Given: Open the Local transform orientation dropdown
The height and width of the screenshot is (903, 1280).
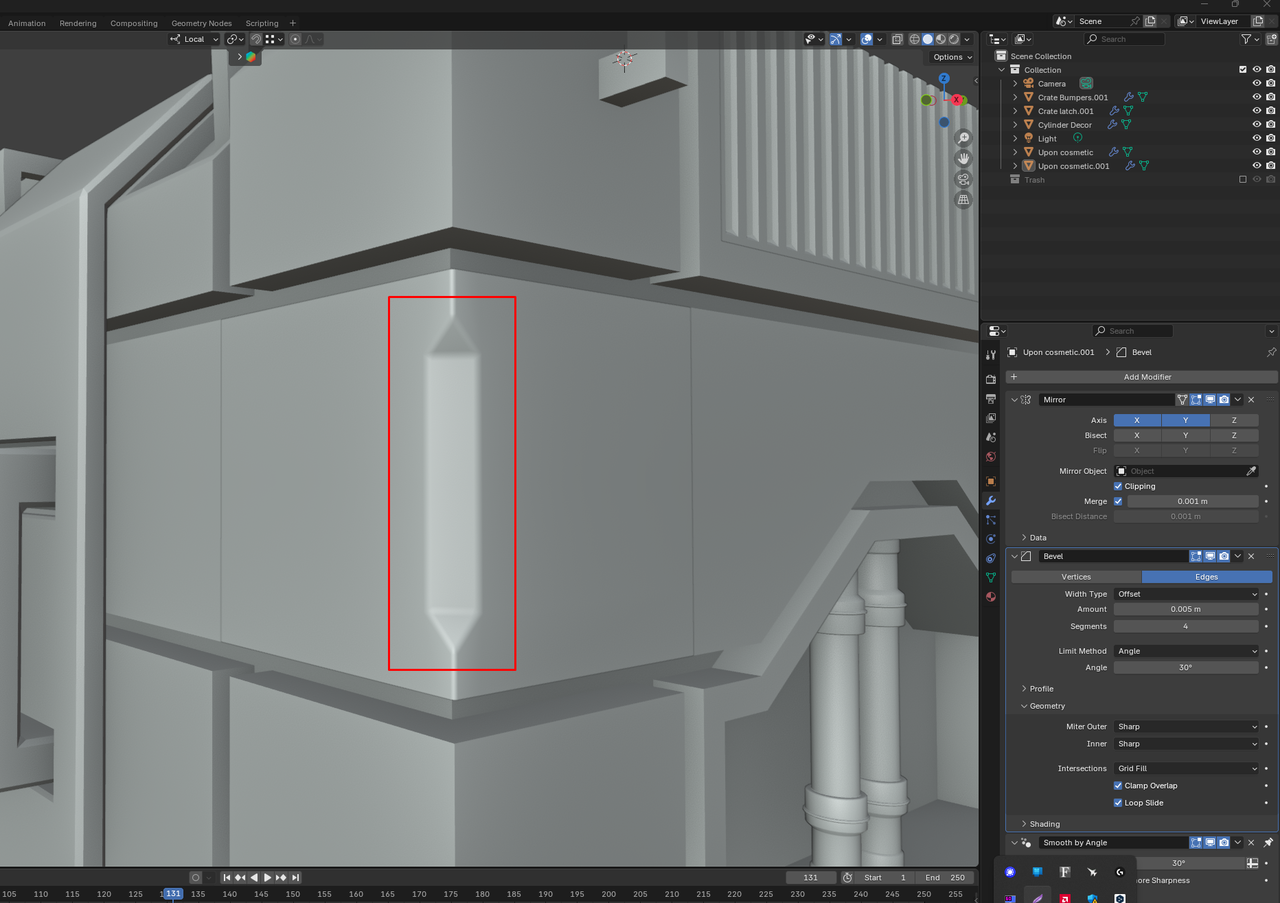Looking at the screenshot, I should [x=194, y=39].
